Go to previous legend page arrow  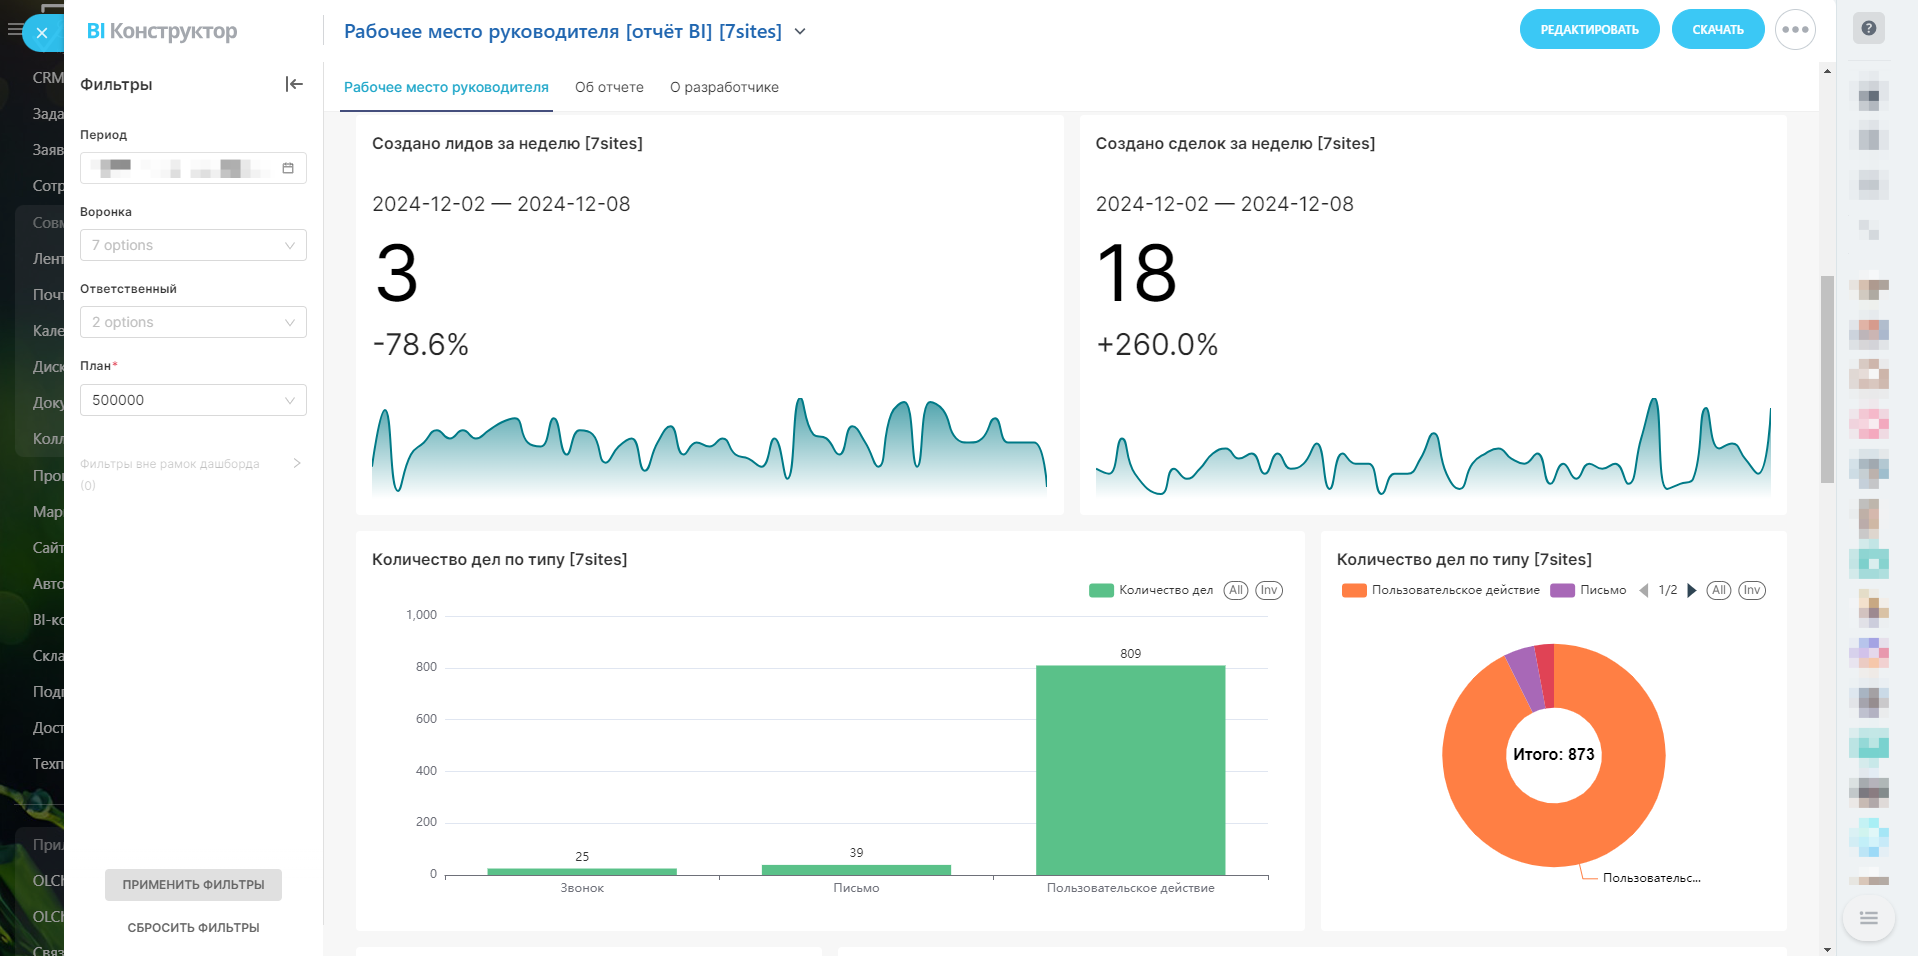pos(1643,590)
